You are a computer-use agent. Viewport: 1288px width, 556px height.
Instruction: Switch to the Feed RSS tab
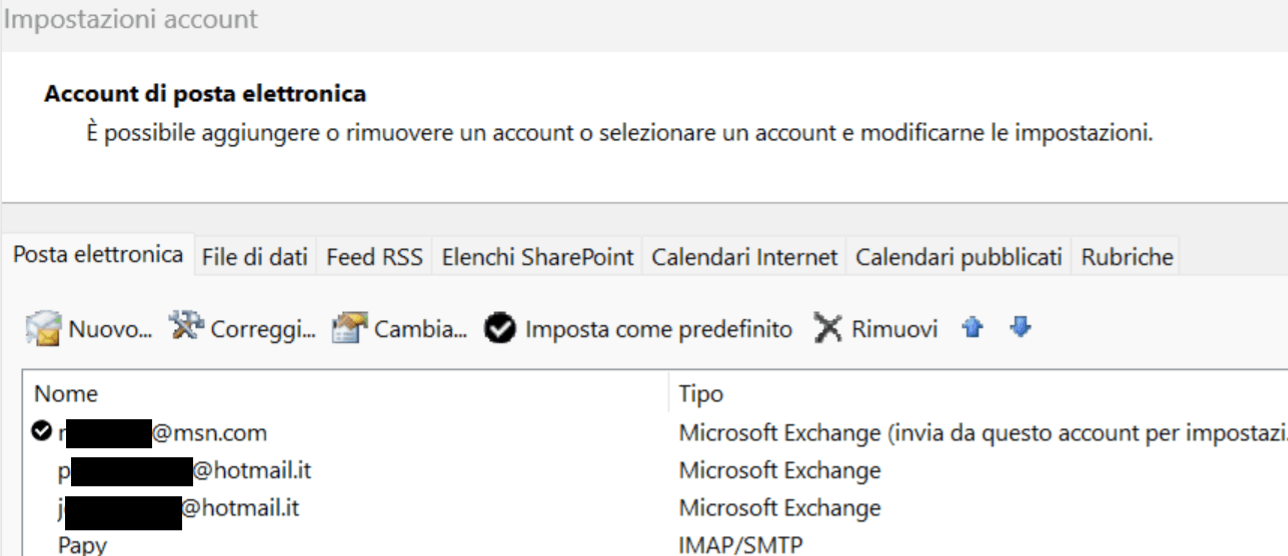[x=374, y=258]
